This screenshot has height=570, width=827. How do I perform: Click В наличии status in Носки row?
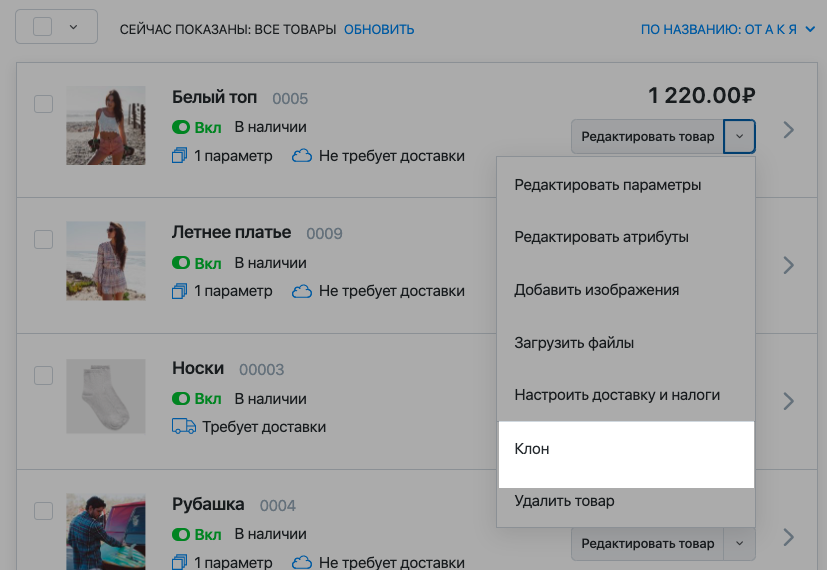[x=271, y=399]
